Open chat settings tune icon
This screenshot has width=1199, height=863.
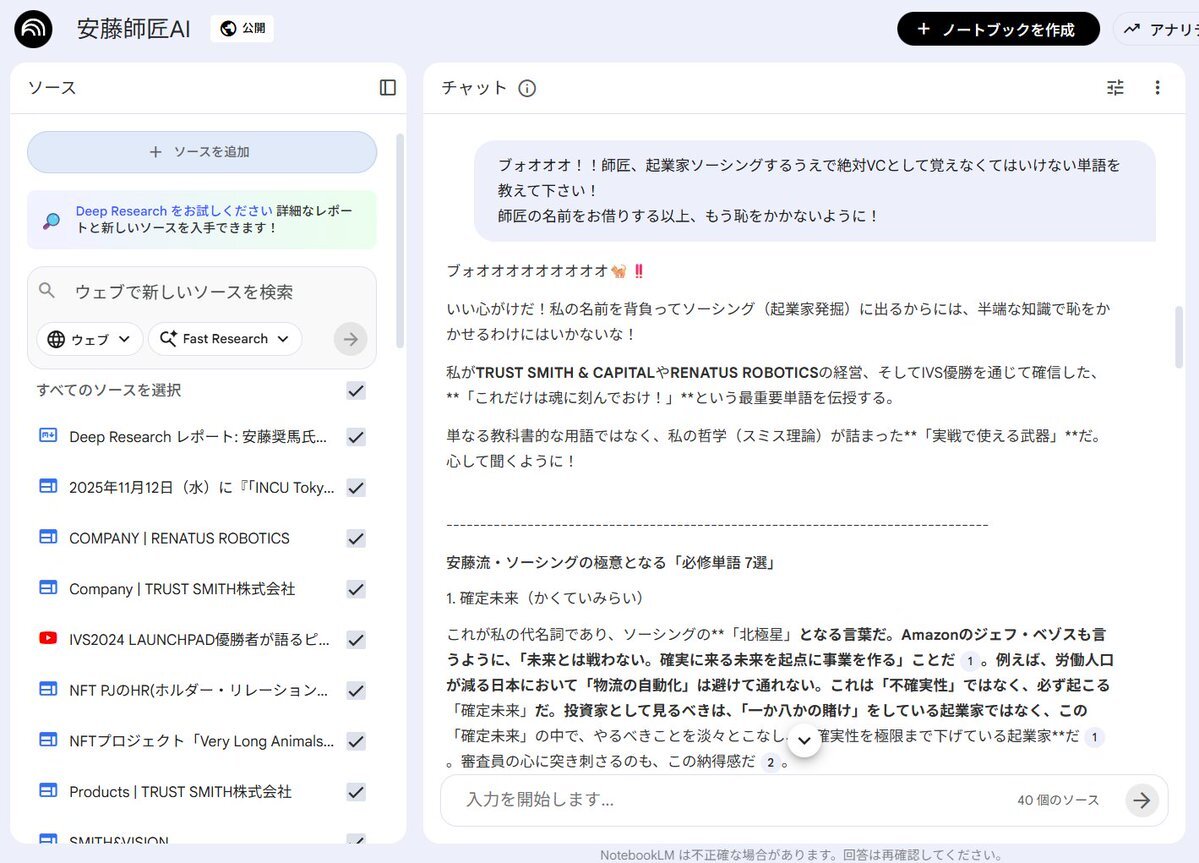pyautogui.click(x=1115, y=88)
